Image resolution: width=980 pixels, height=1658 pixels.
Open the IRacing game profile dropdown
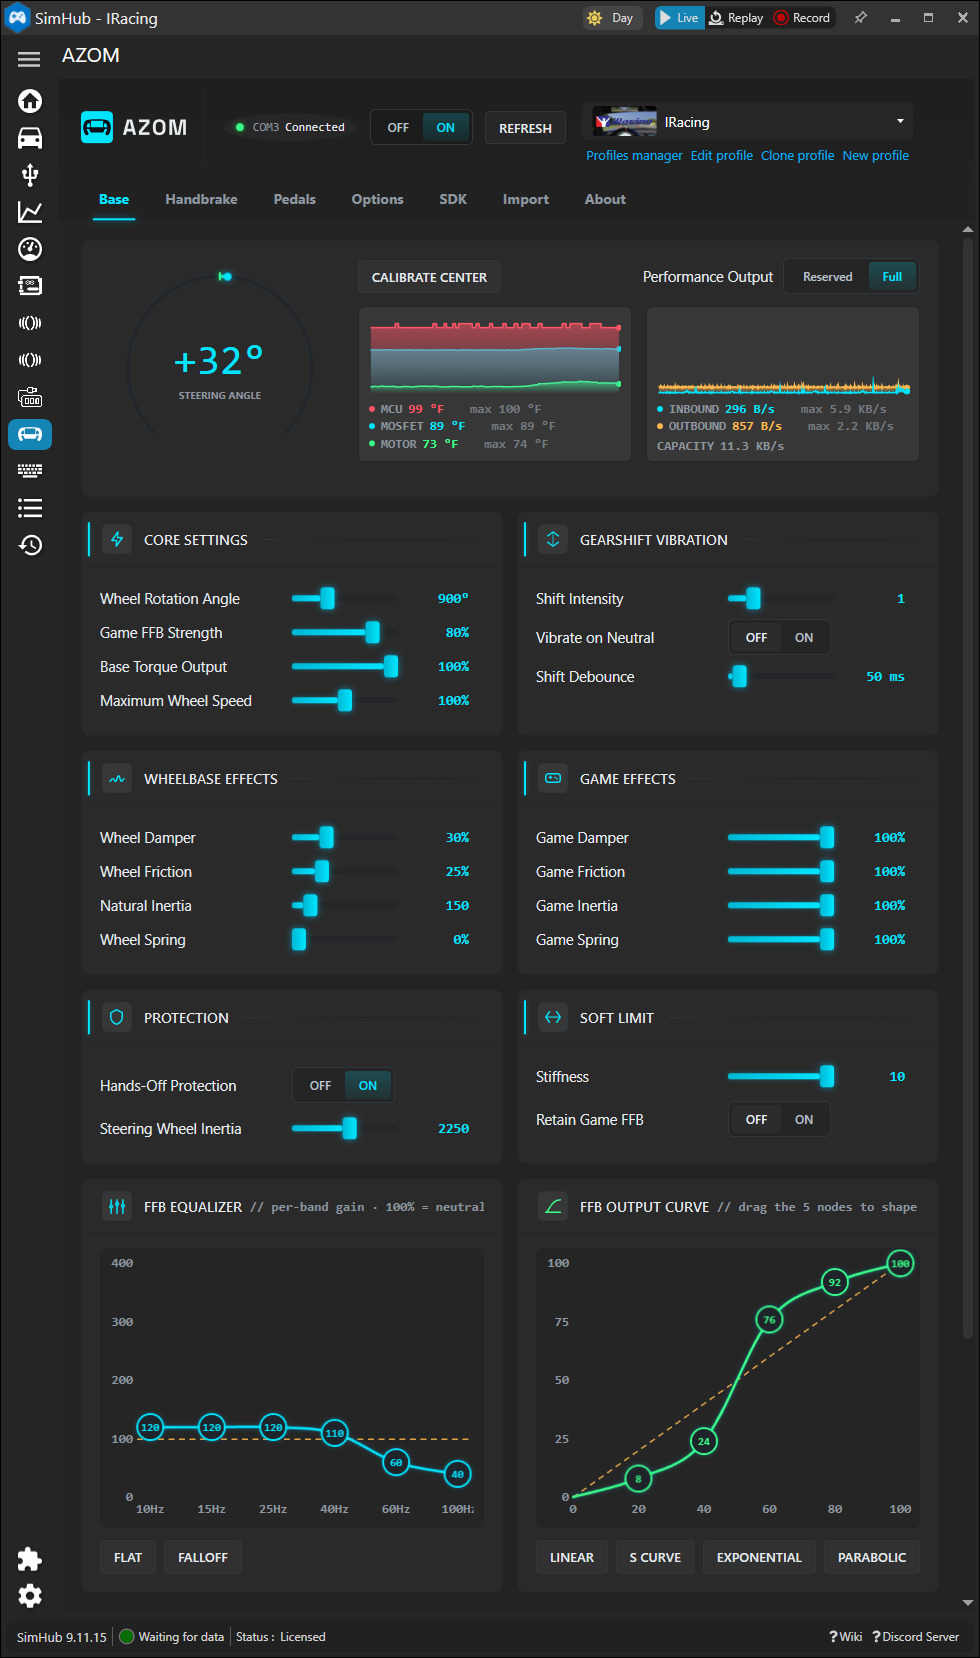tap(748, 122)
